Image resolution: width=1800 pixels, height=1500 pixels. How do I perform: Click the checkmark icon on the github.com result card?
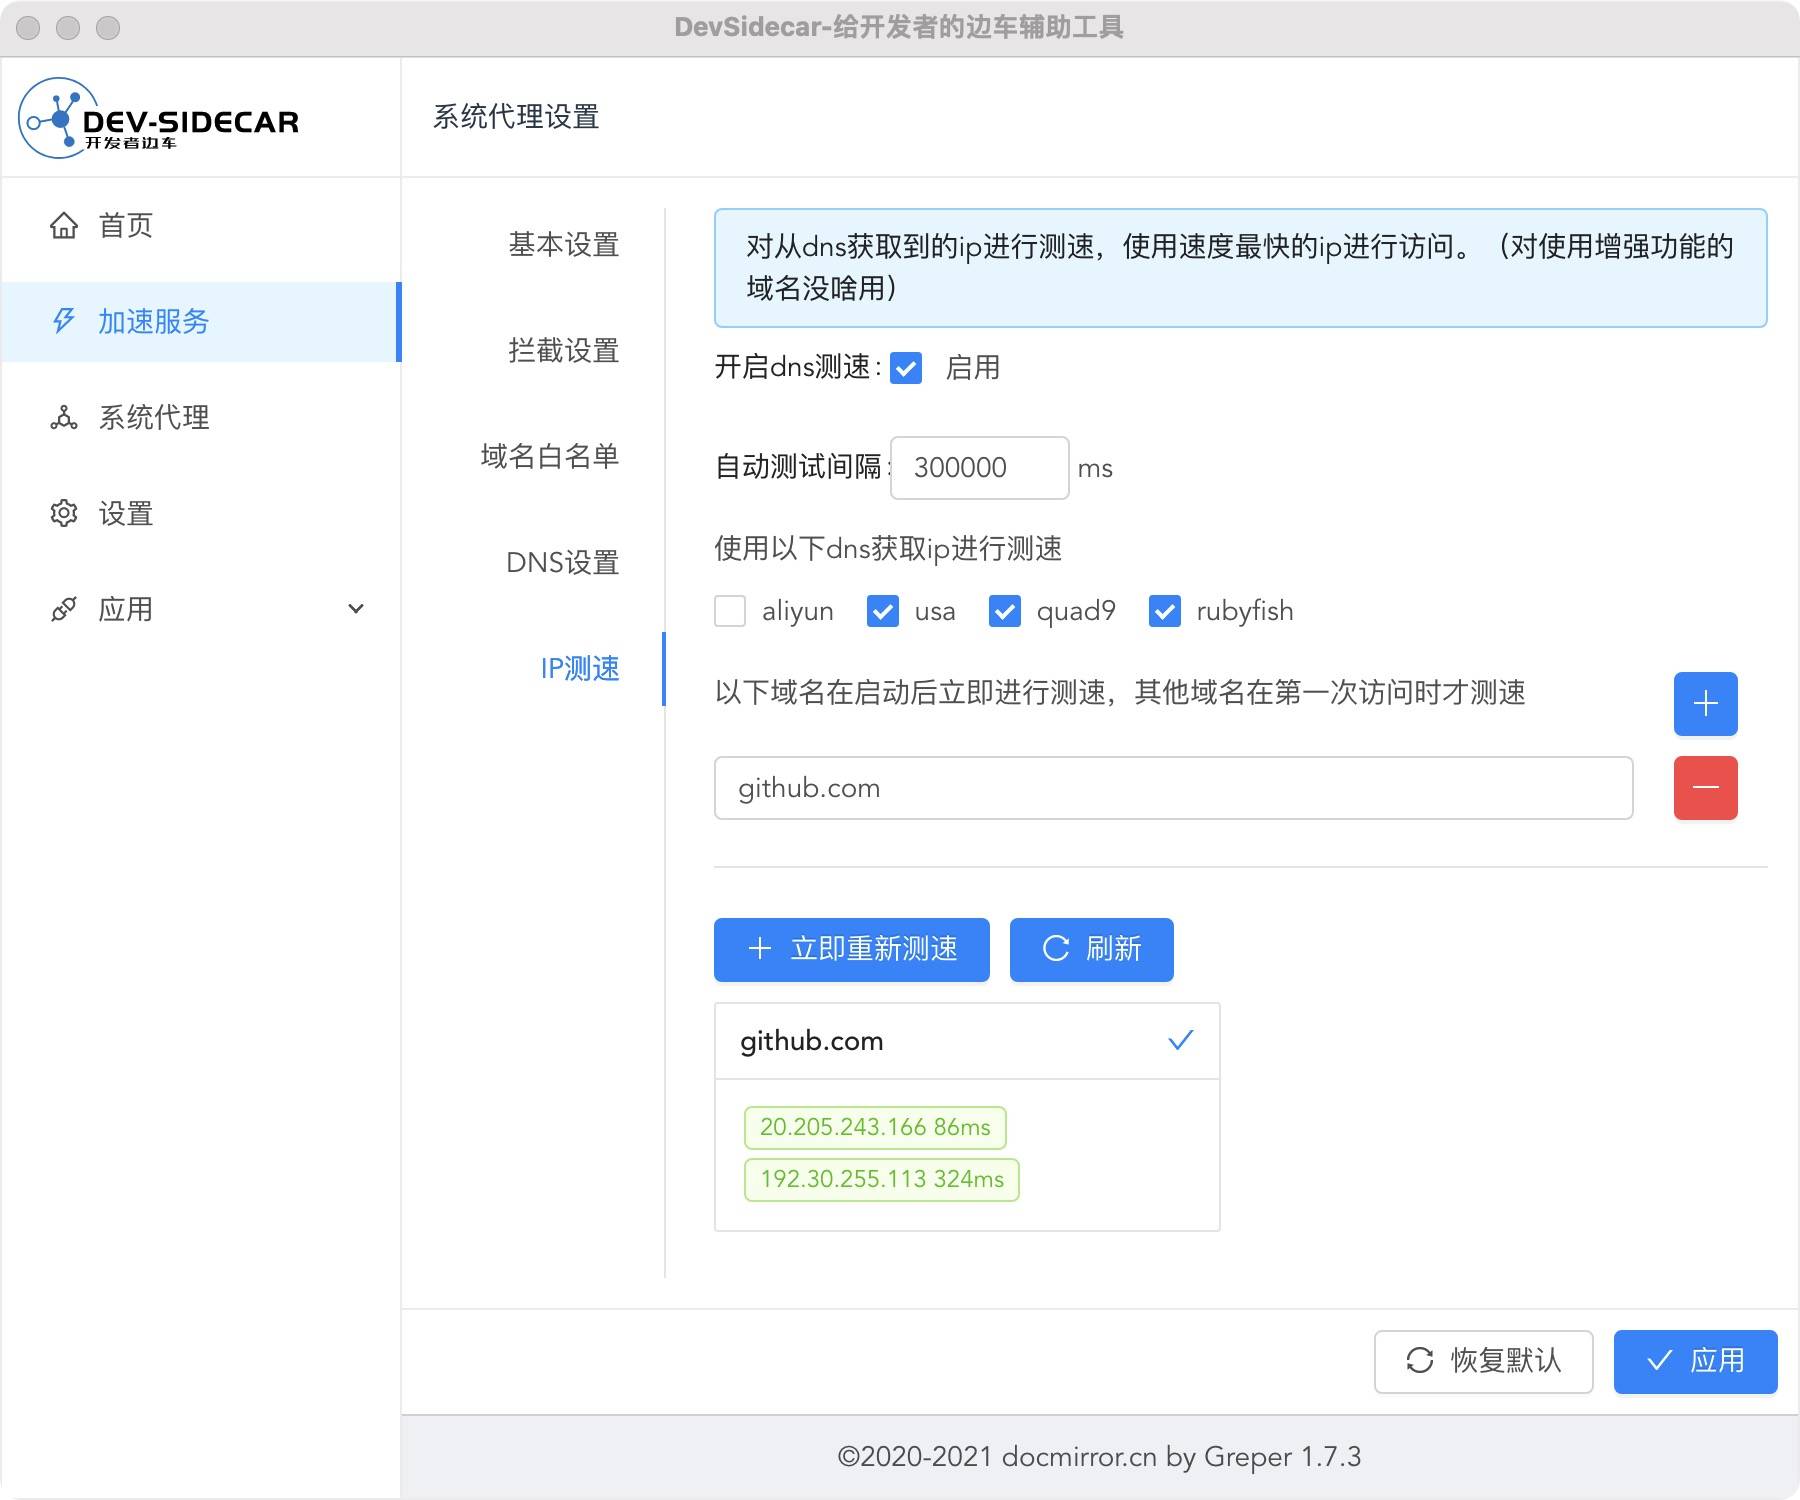click(x=1181, y=1040)
